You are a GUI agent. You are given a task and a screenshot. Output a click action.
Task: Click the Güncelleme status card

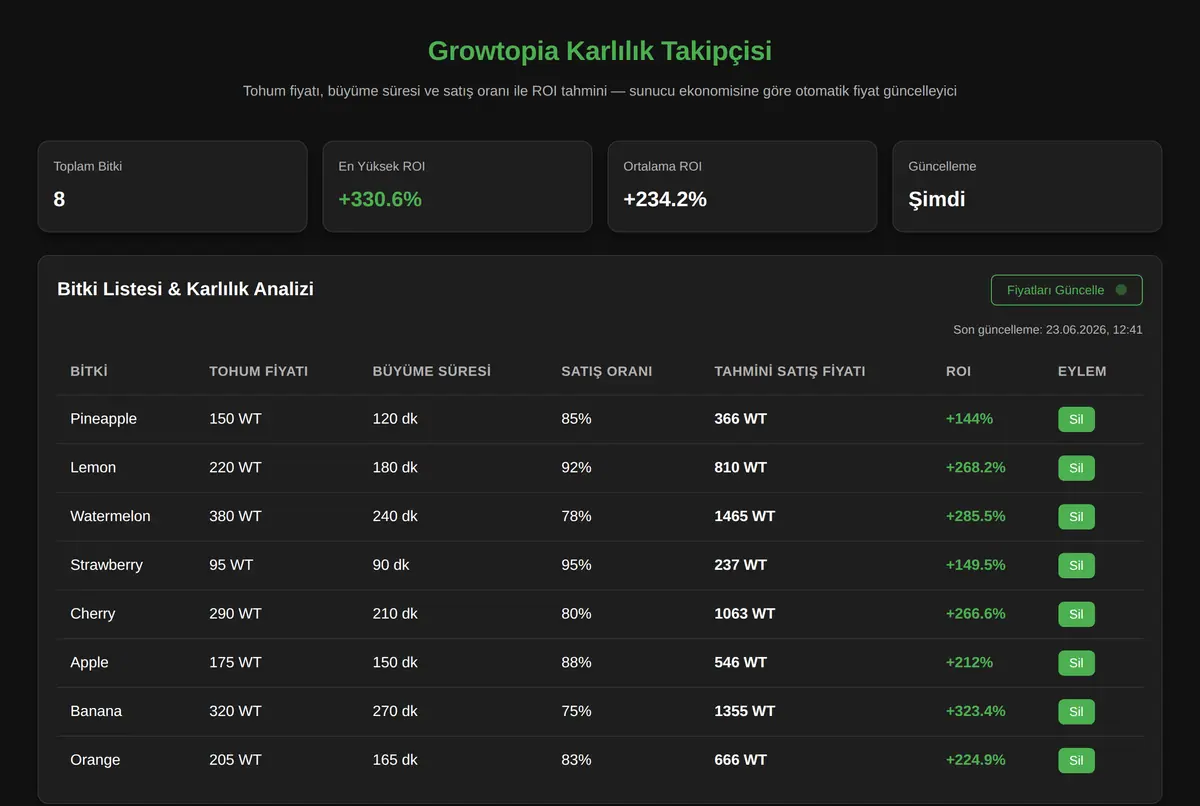(x=1027, y=186)
